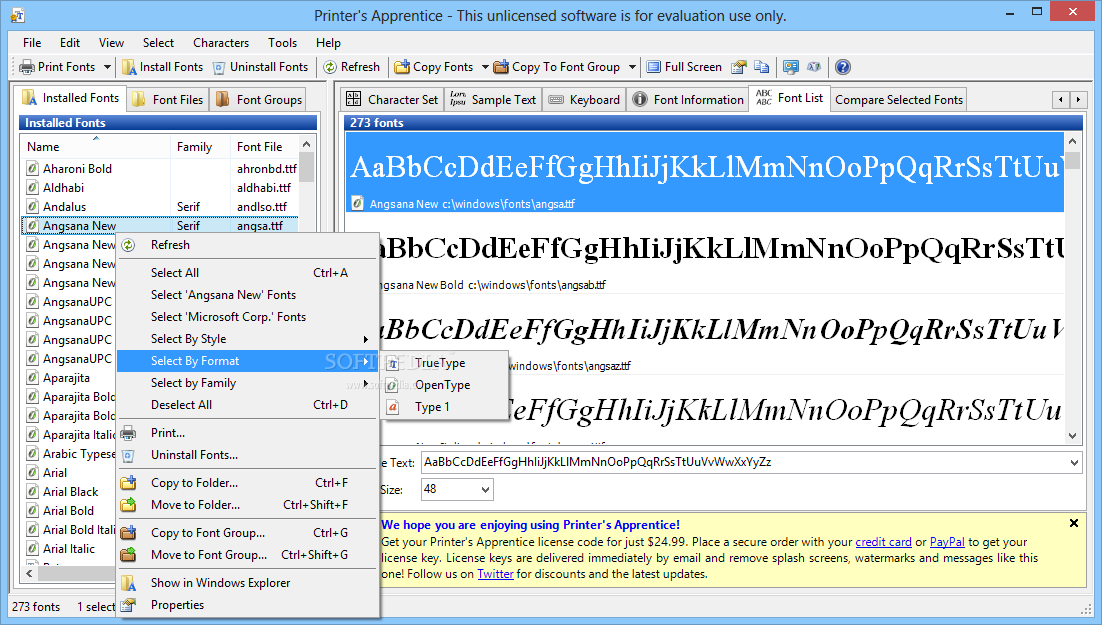Switch to the Keyboard tab

click(584, 100)
